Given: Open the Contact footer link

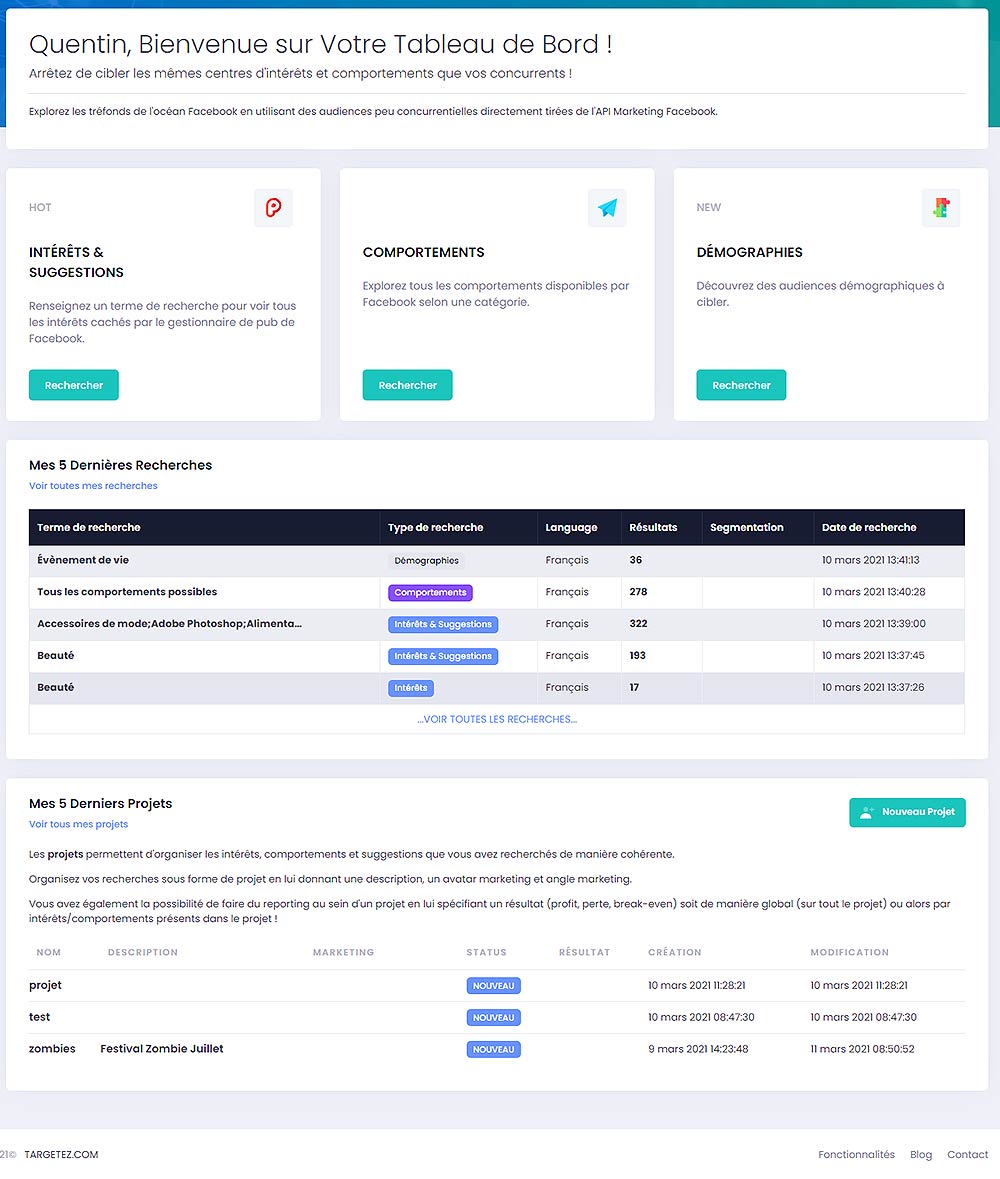Looking at the screenshot, I should [x=968, y=1154].
